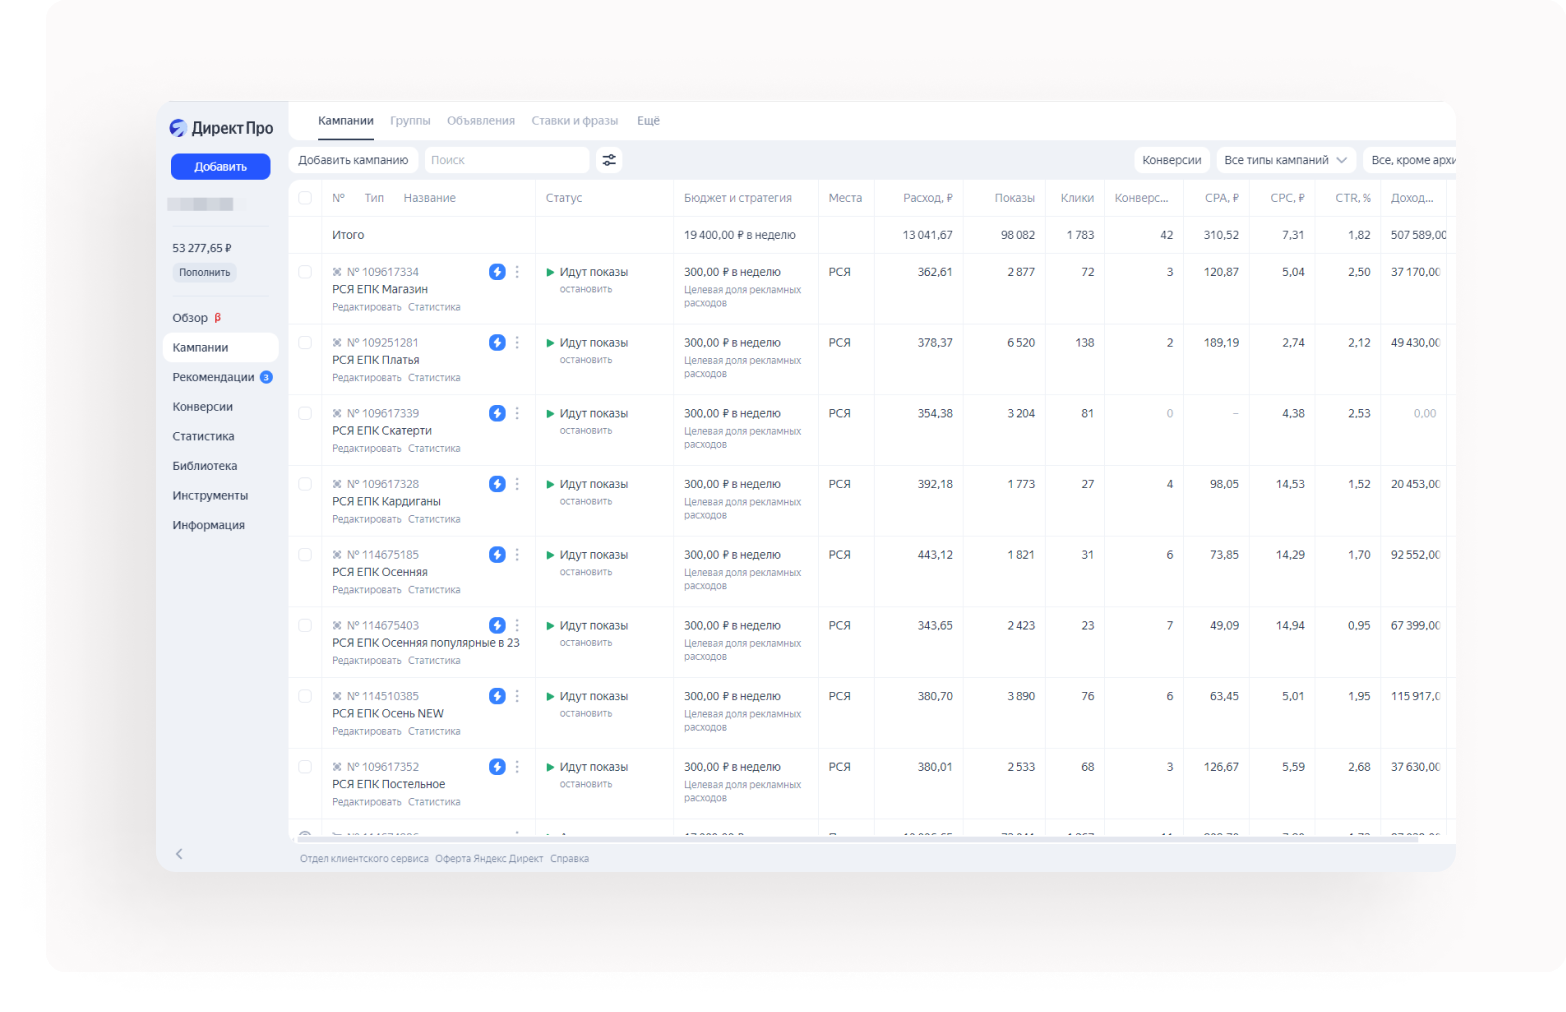Open three-dot menu for РСЯ ЕПК Платья
The image size is (1566, 1012).
click(517, 343)
